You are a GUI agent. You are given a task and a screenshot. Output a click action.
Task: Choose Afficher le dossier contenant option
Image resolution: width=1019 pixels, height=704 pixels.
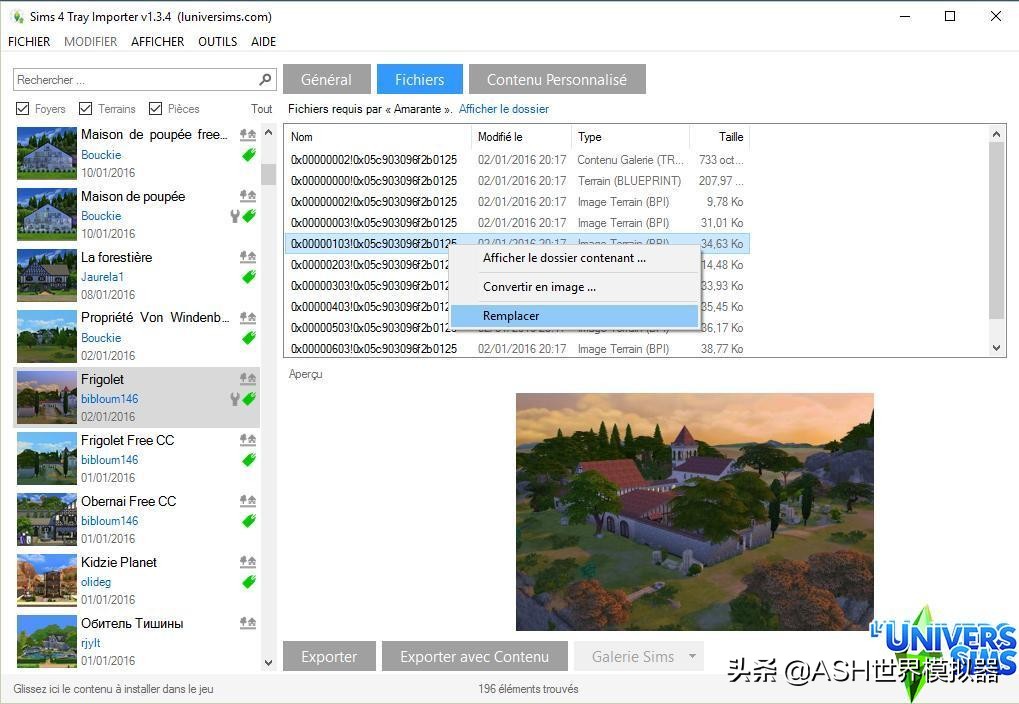pyautogui.click(x=574, y=258)
